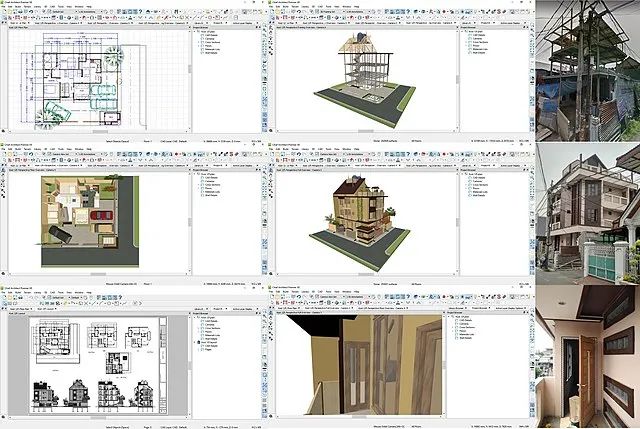Click the construction site photo at top right

click(x=587, y=70)
